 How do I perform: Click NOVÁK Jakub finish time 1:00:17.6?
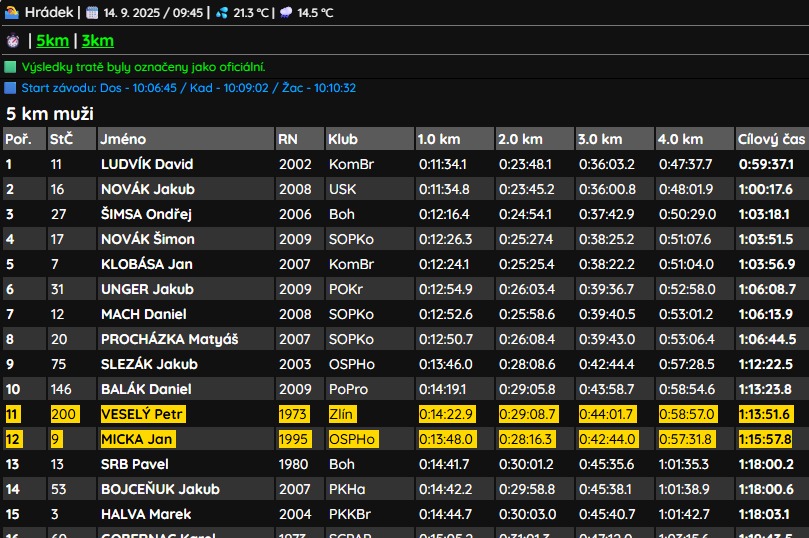pos(766,189)
